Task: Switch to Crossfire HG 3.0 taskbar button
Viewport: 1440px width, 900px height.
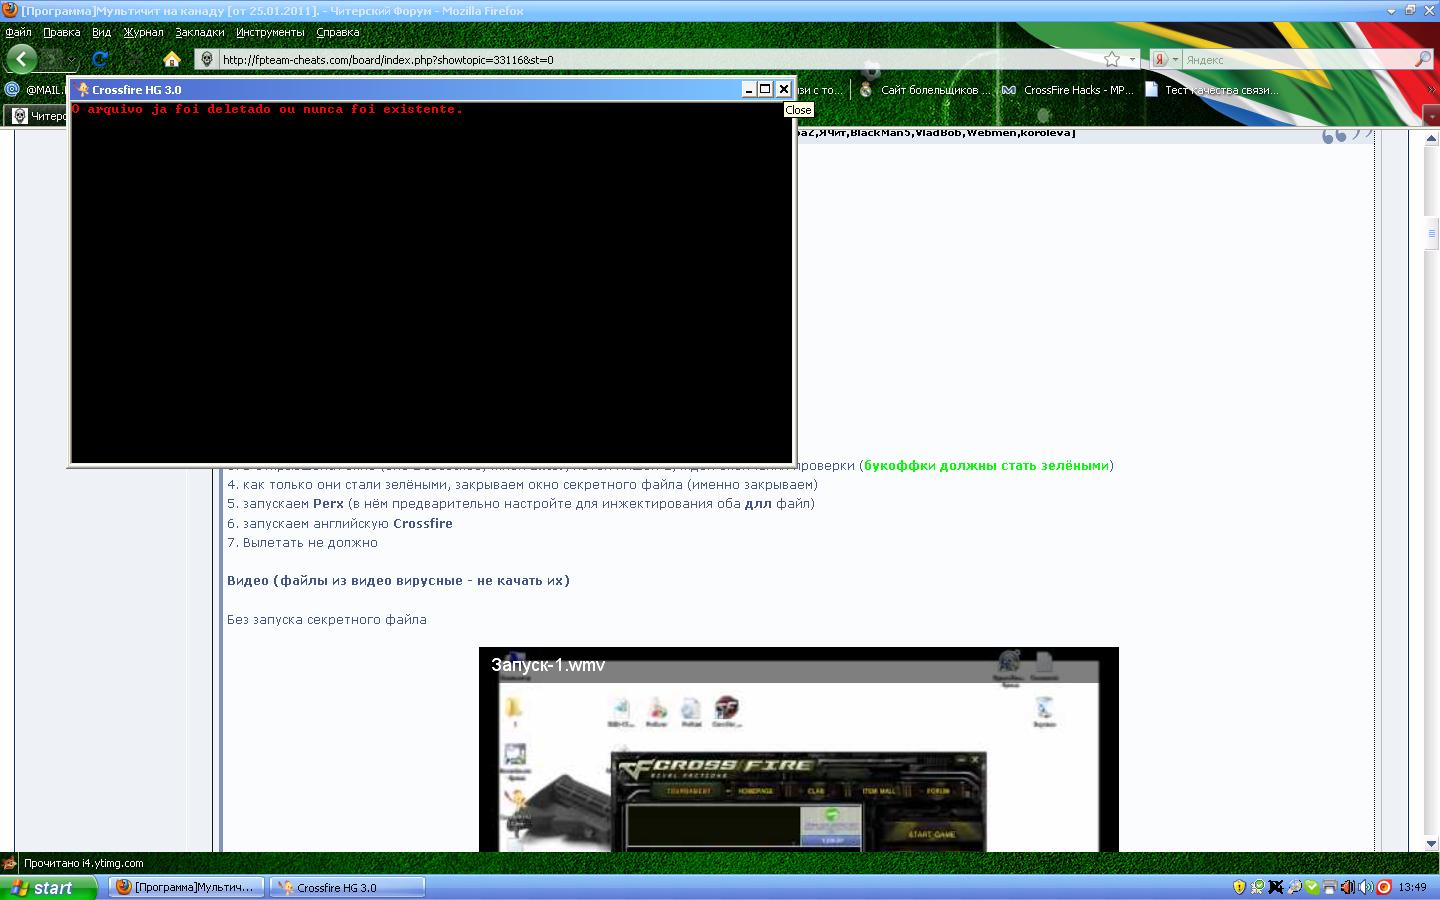Action: pos(348,887)
